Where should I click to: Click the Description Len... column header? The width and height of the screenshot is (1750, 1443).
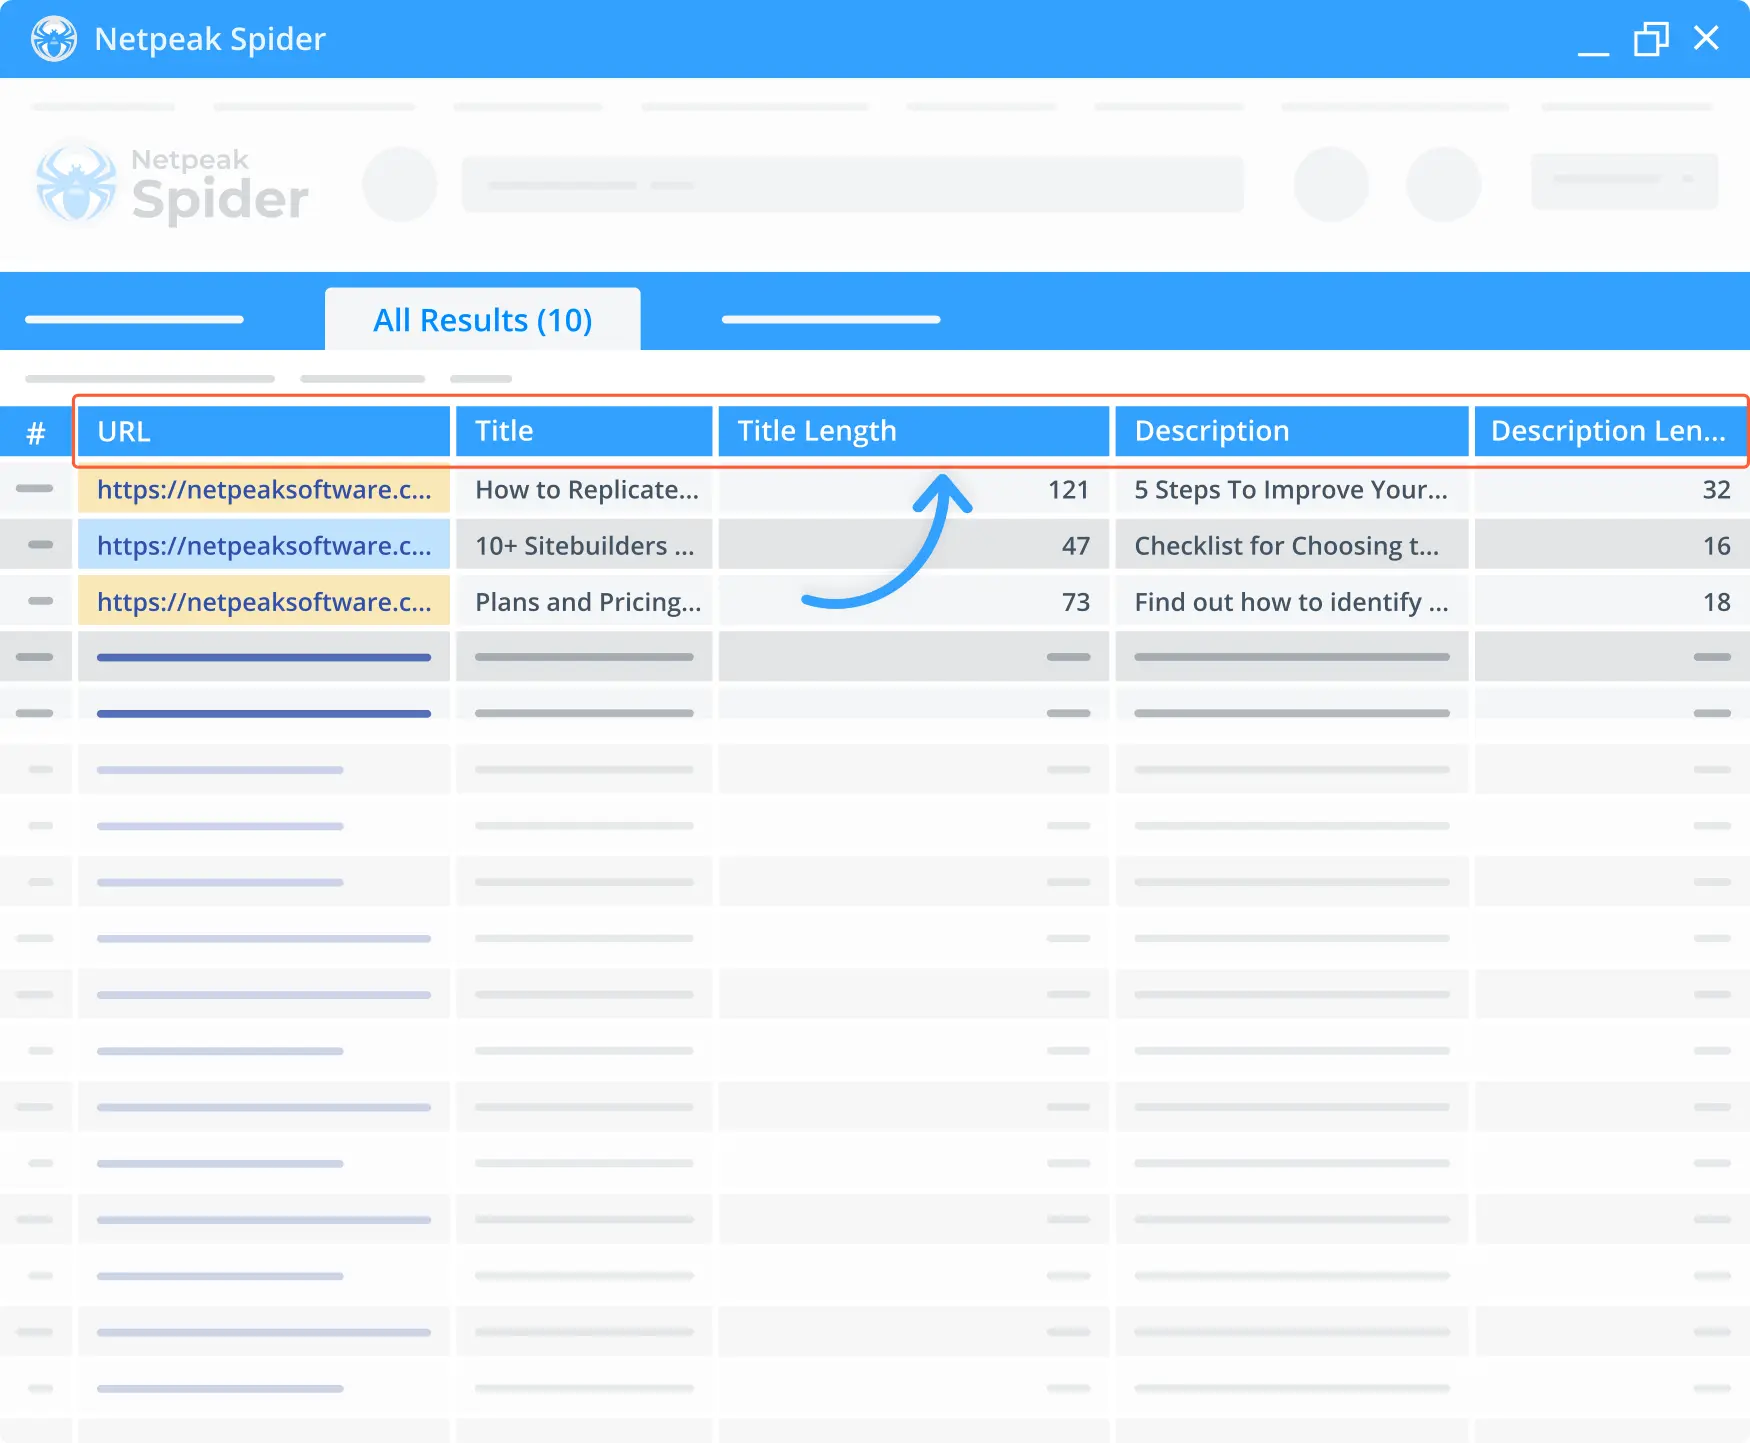pyautogui.click(x=1610, y=431)
